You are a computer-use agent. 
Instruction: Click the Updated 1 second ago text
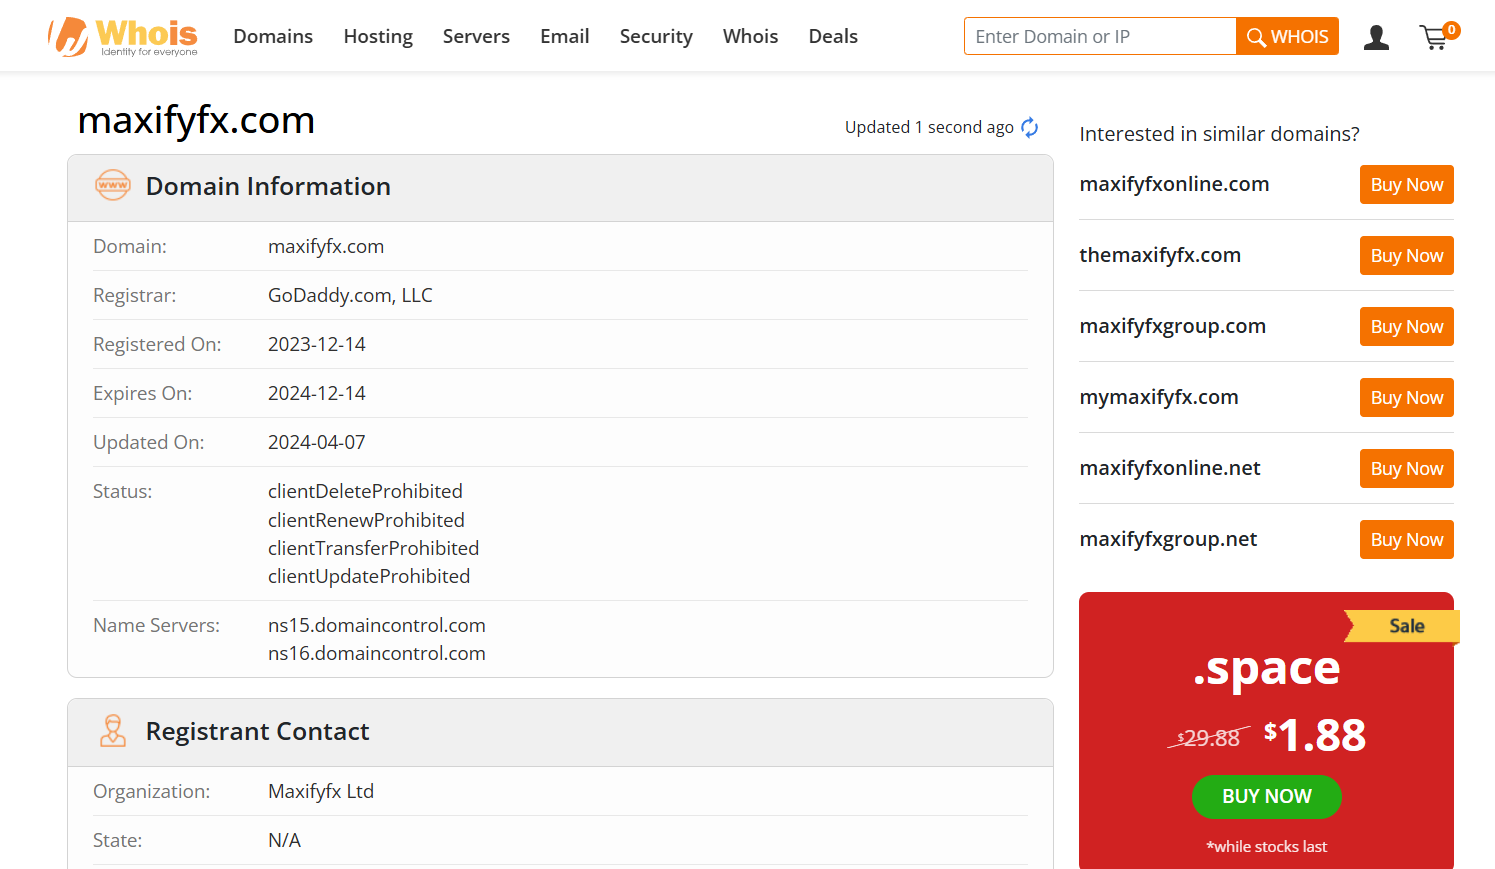pyautogui.click(x=929, y=127)
